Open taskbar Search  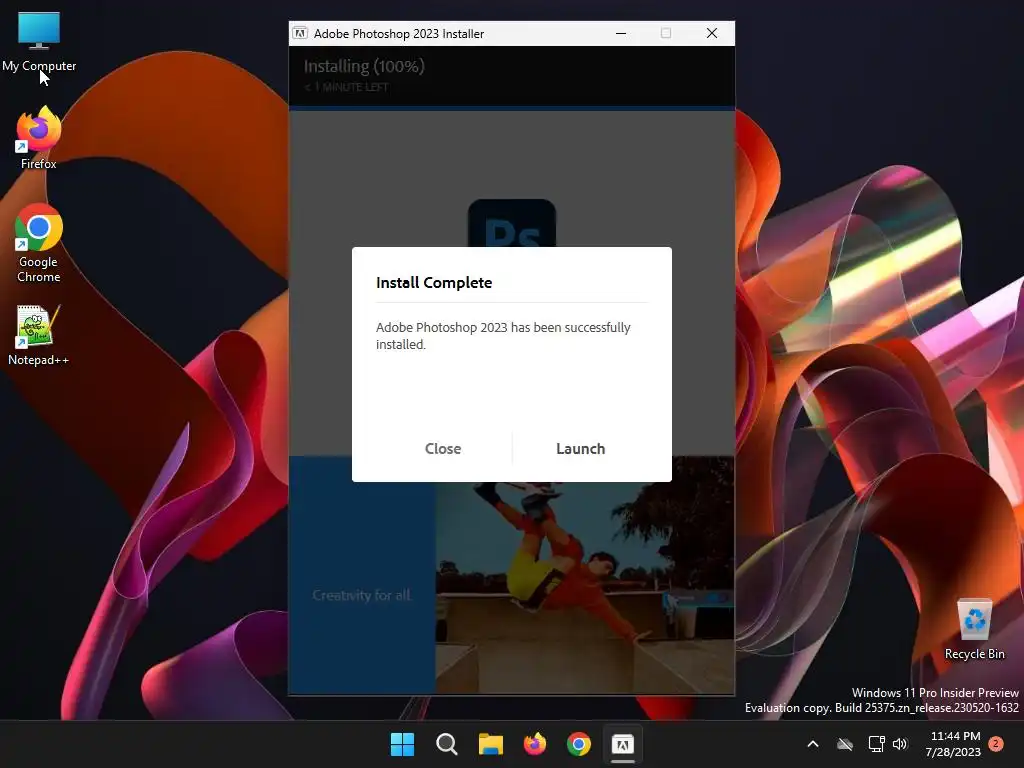pyautogui.click(x=447, y=744)
